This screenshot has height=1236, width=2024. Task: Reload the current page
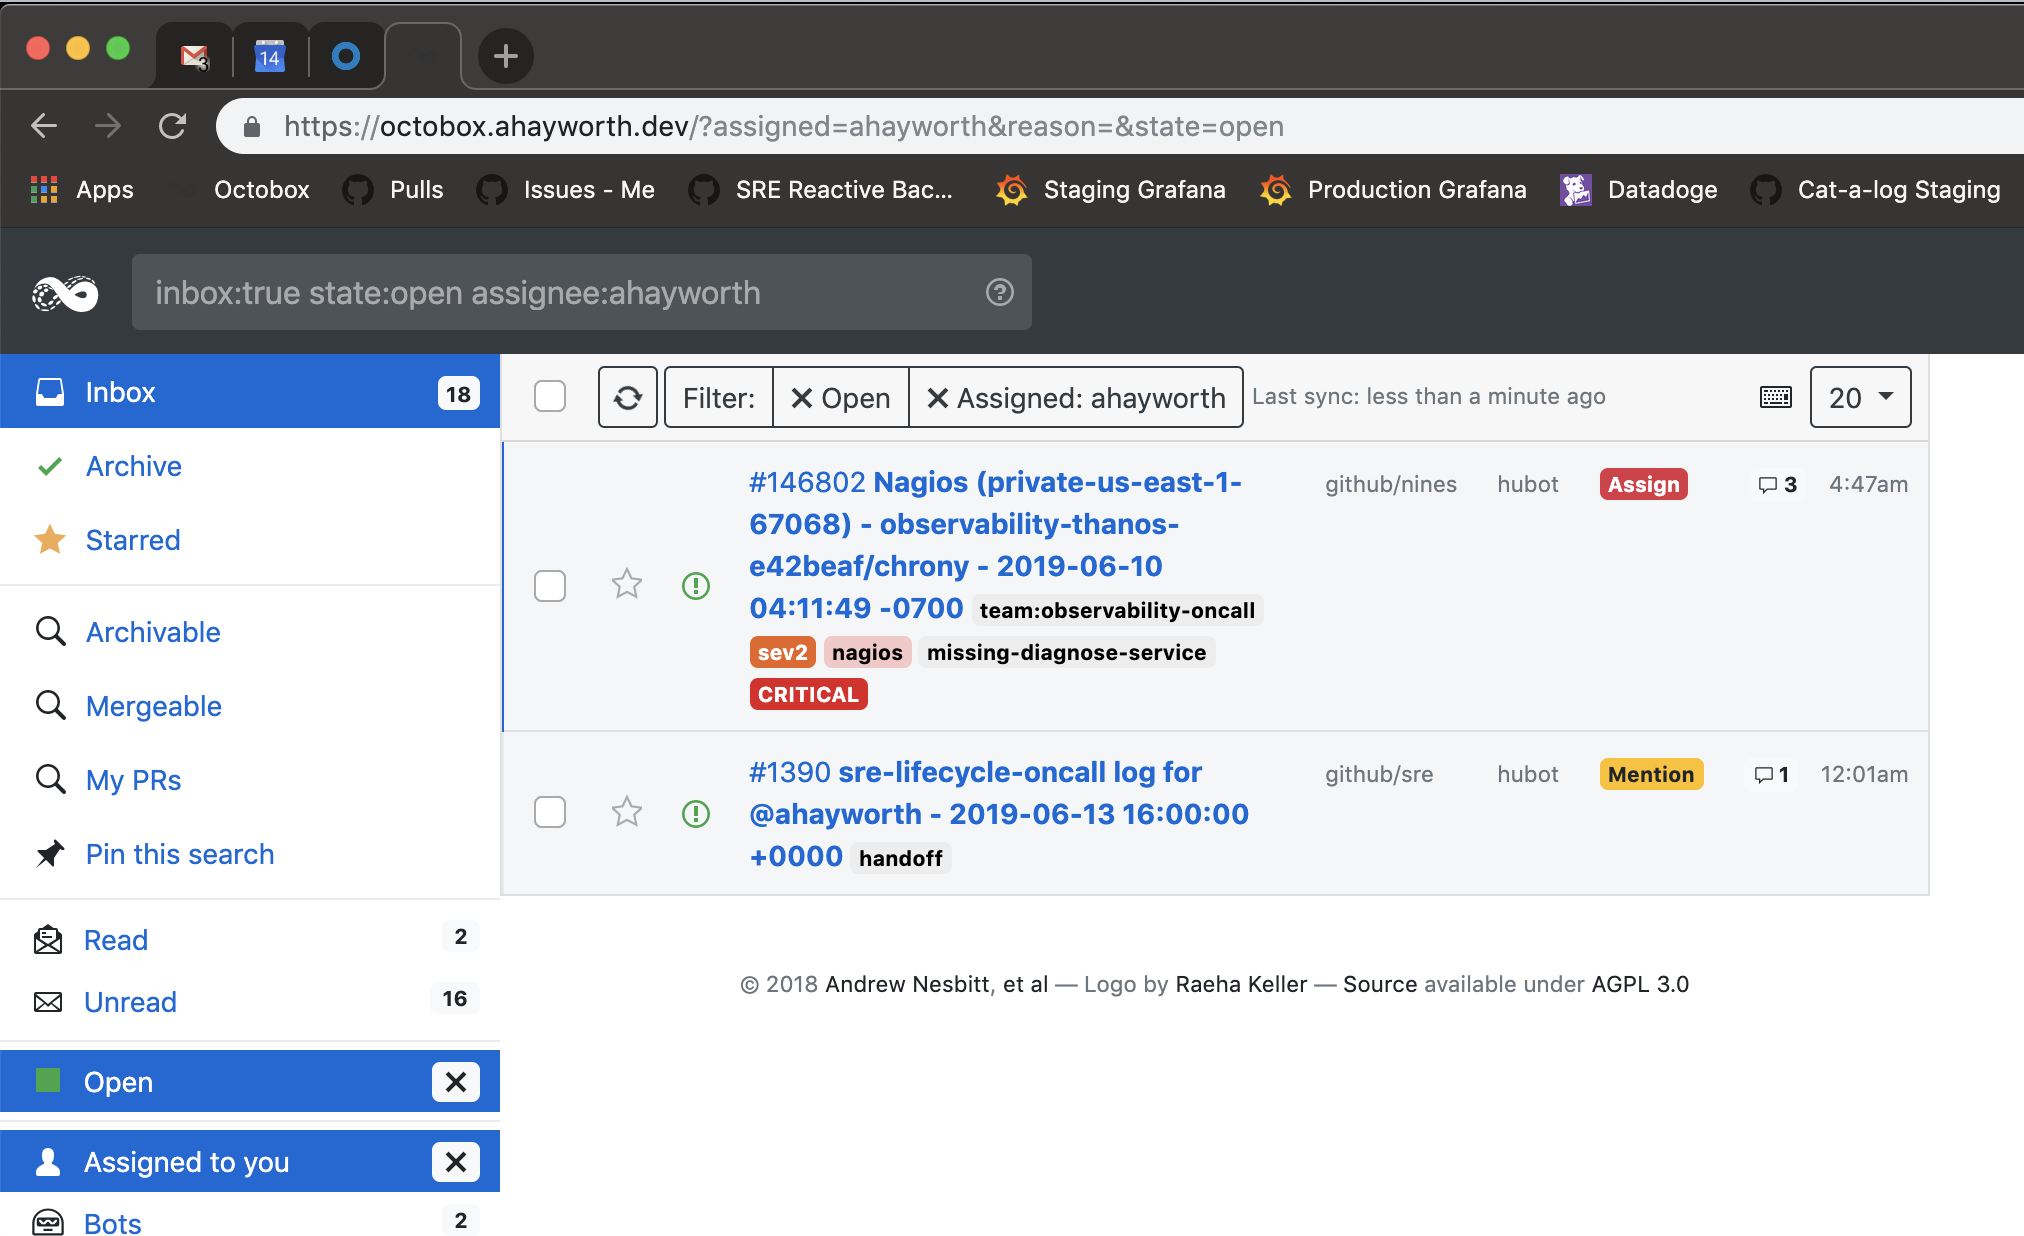(x=173, y=126)
